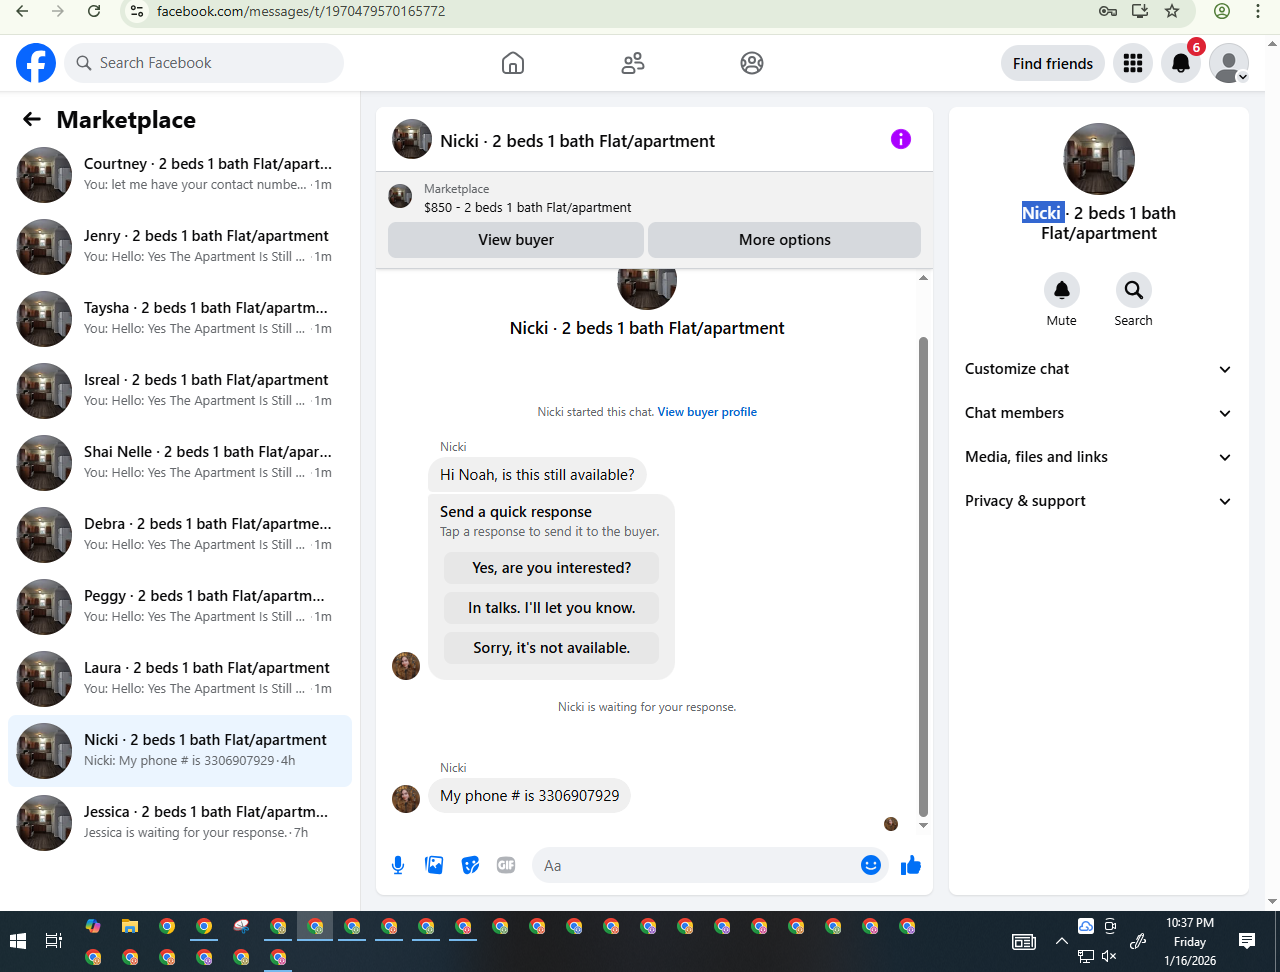Pick a GIF using the GIF icon
This screenshot has width=1280, height=972.
[x=506, y=865]
